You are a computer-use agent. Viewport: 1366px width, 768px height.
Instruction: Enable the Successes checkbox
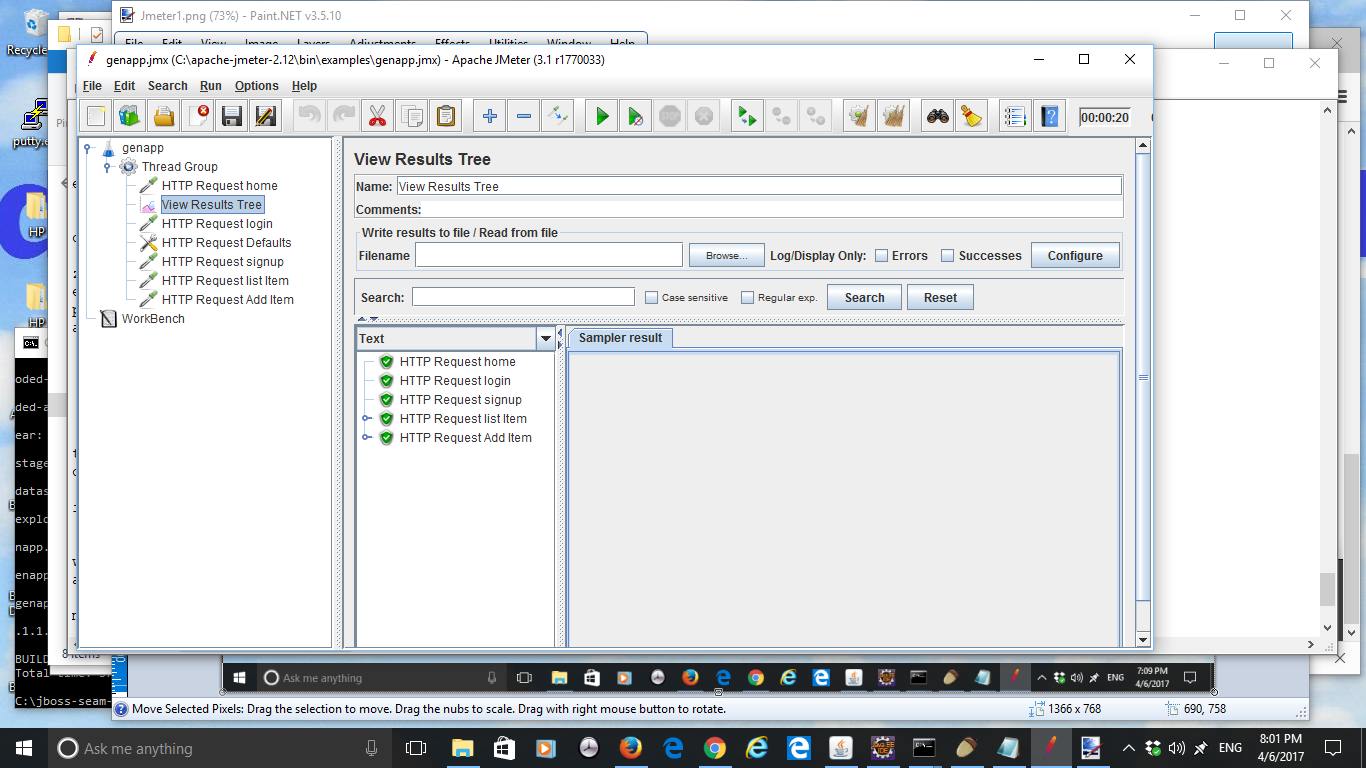pos(948,256)
